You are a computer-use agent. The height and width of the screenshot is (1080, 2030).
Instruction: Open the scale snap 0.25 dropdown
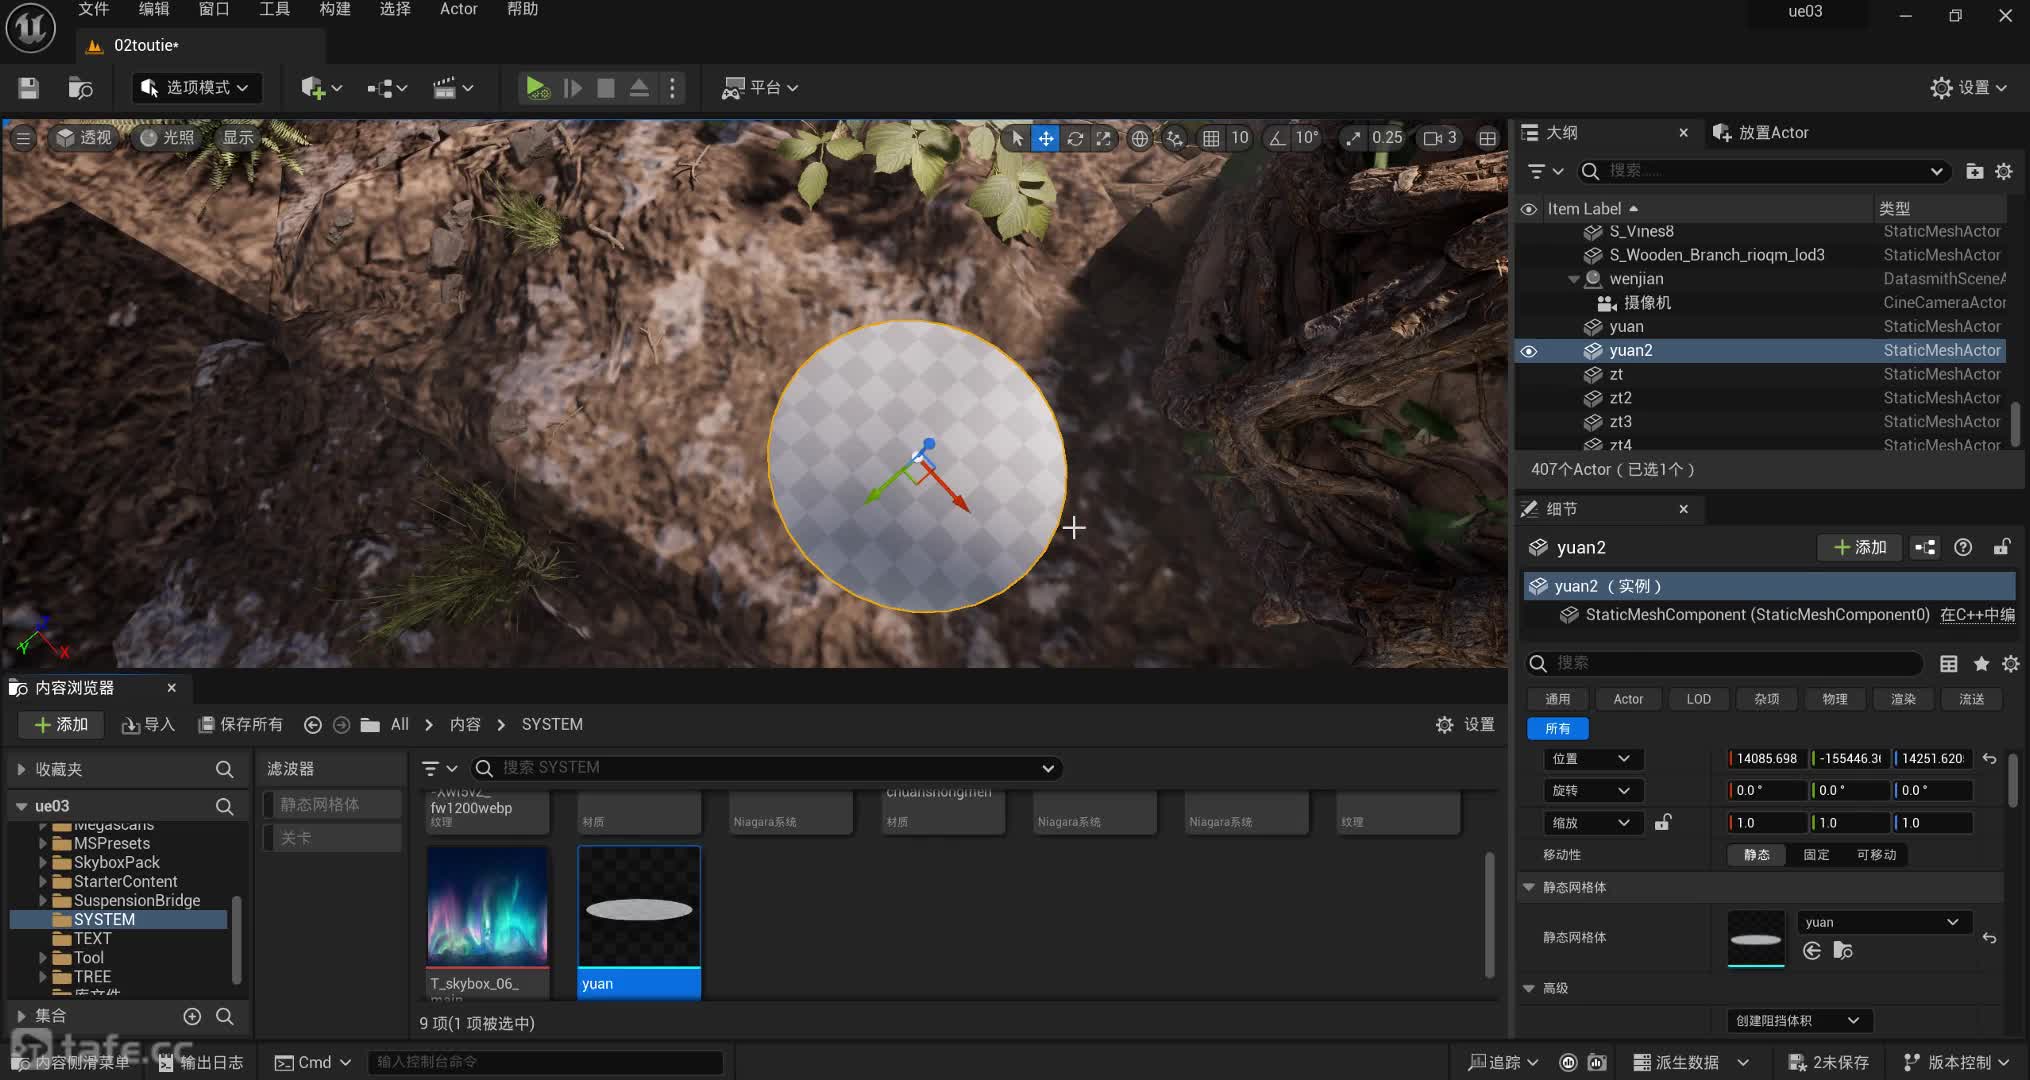(1387, 138)
